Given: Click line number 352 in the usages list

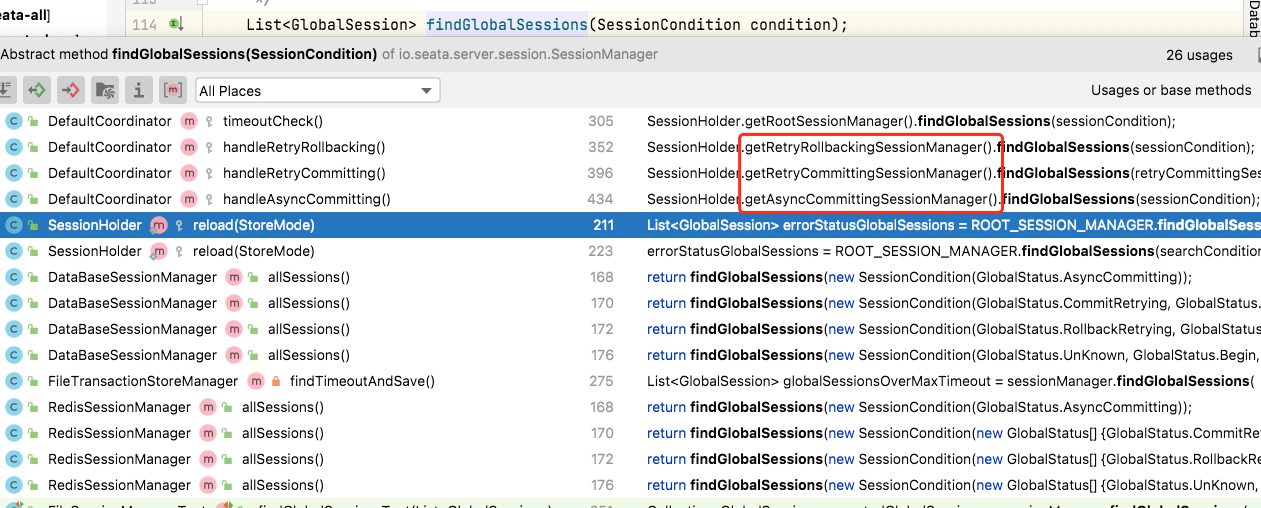Looking at the screenshot, I should (601, 147).
